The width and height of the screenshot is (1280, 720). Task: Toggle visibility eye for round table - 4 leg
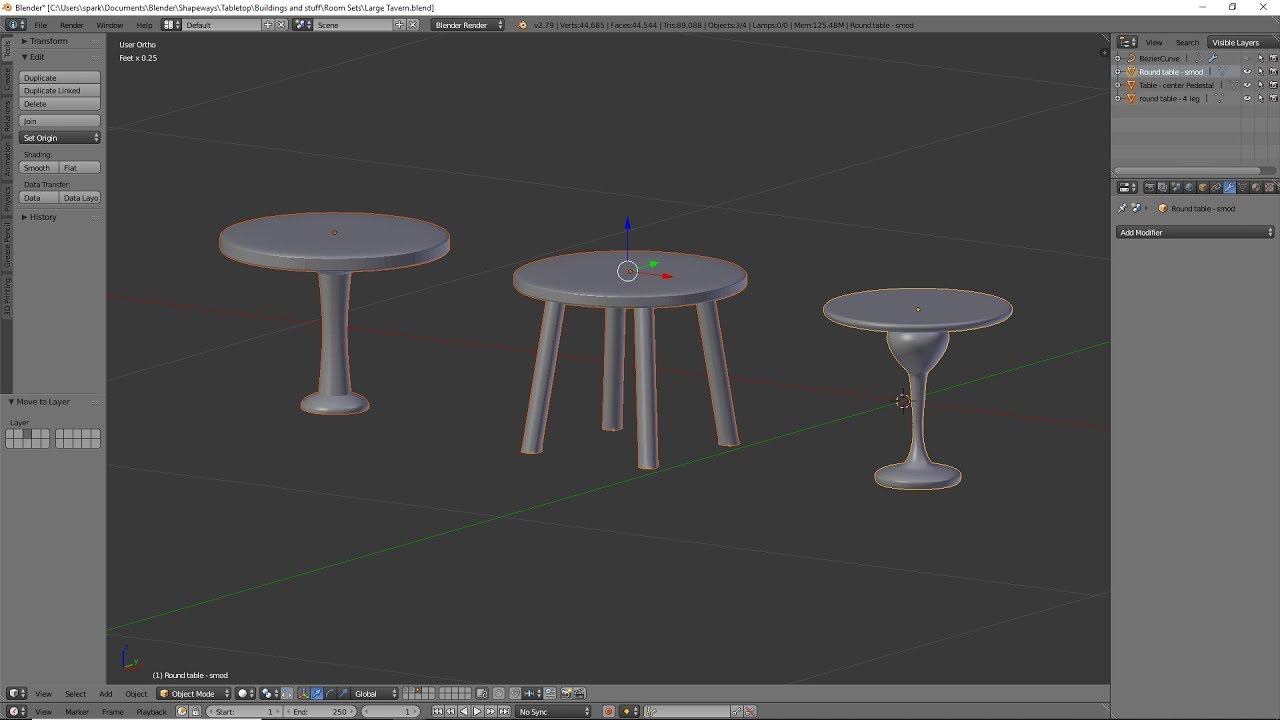tap(1247, 98)
